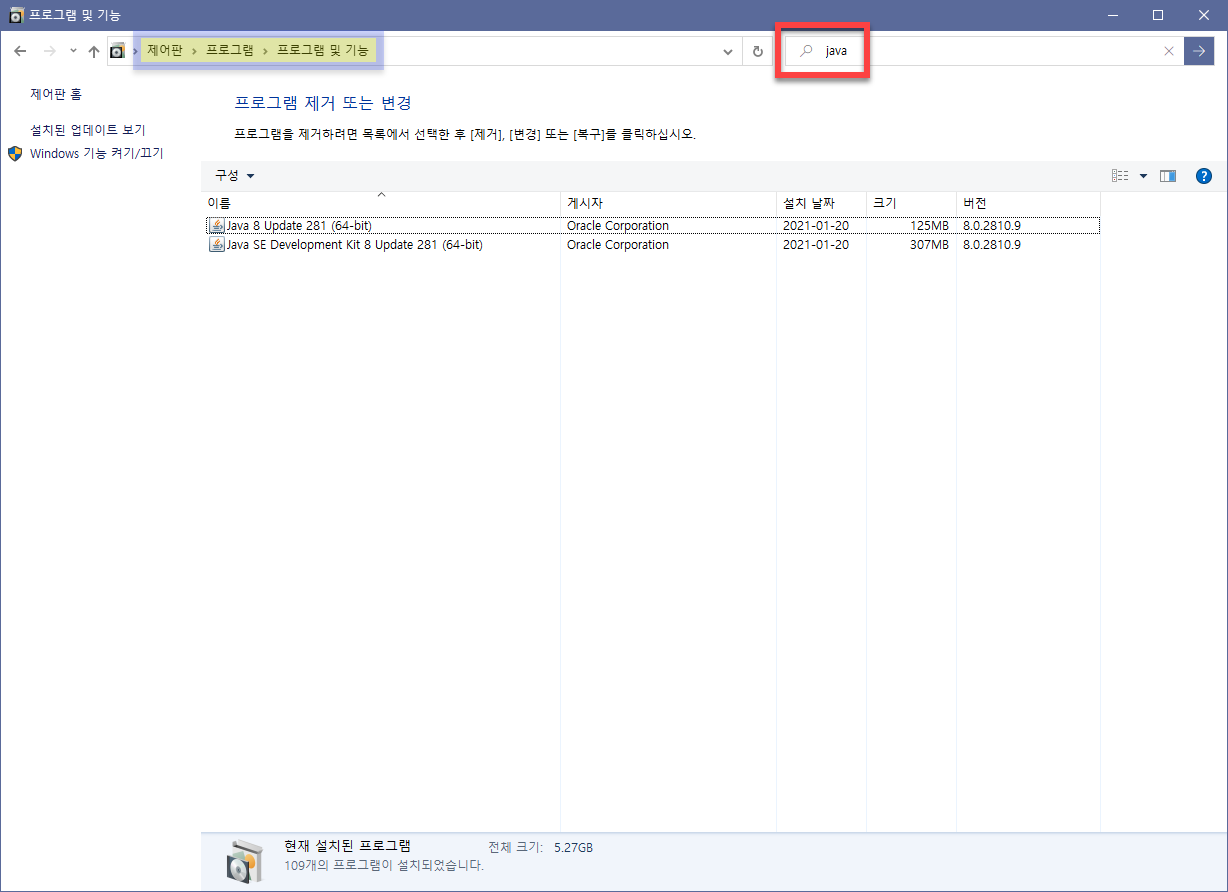Open help with the question mark icon

coord(1204,176)
